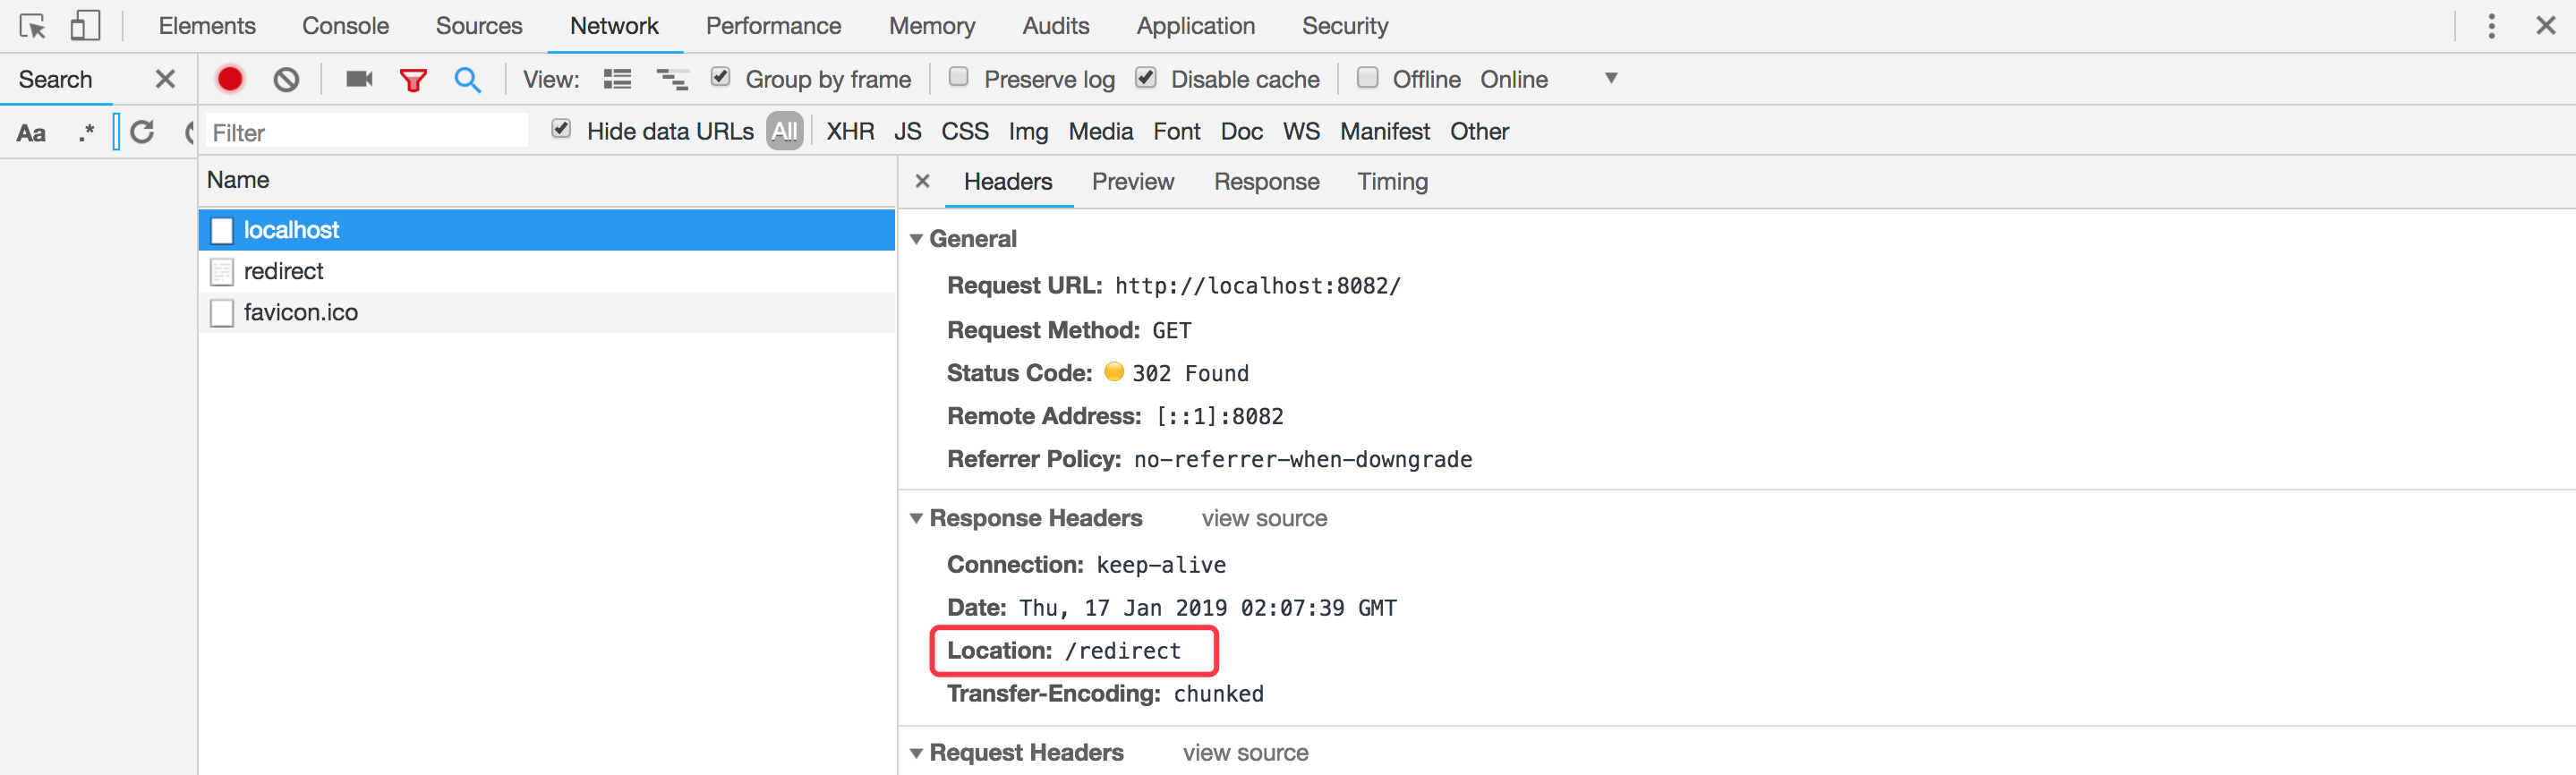This screenshot has height=775, width=2576.
Task: Show the Response tab of the request
Action: [1266, 182]
